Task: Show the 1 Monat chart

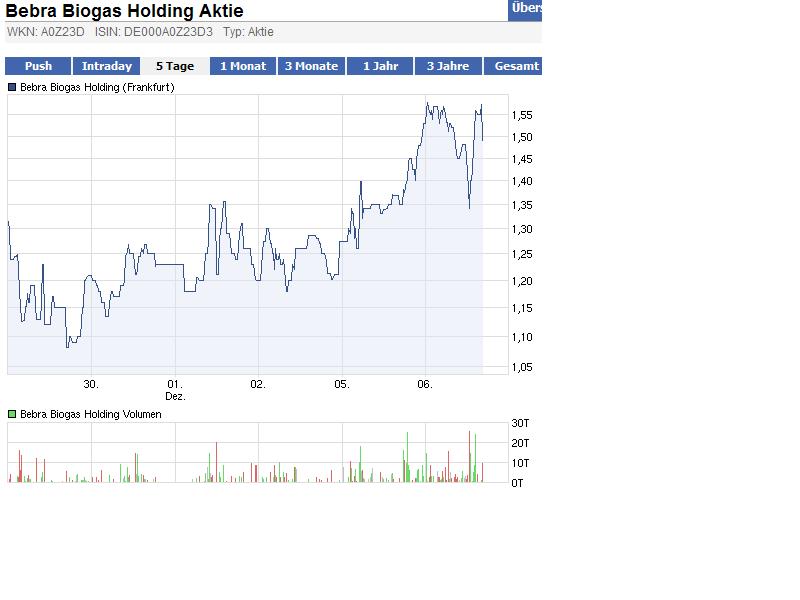Action: coord(243,66)
